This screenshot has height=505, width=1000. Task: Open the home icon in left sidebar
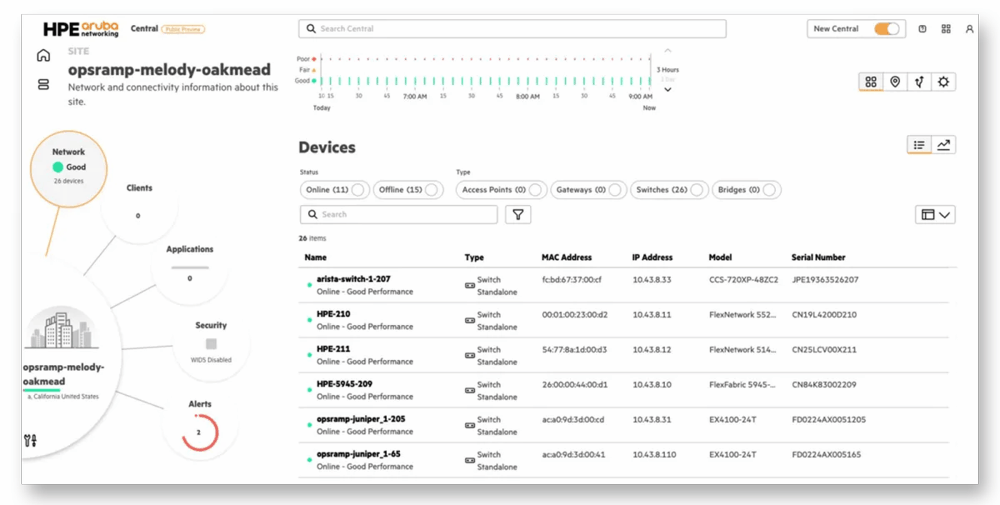pos(43,55)
